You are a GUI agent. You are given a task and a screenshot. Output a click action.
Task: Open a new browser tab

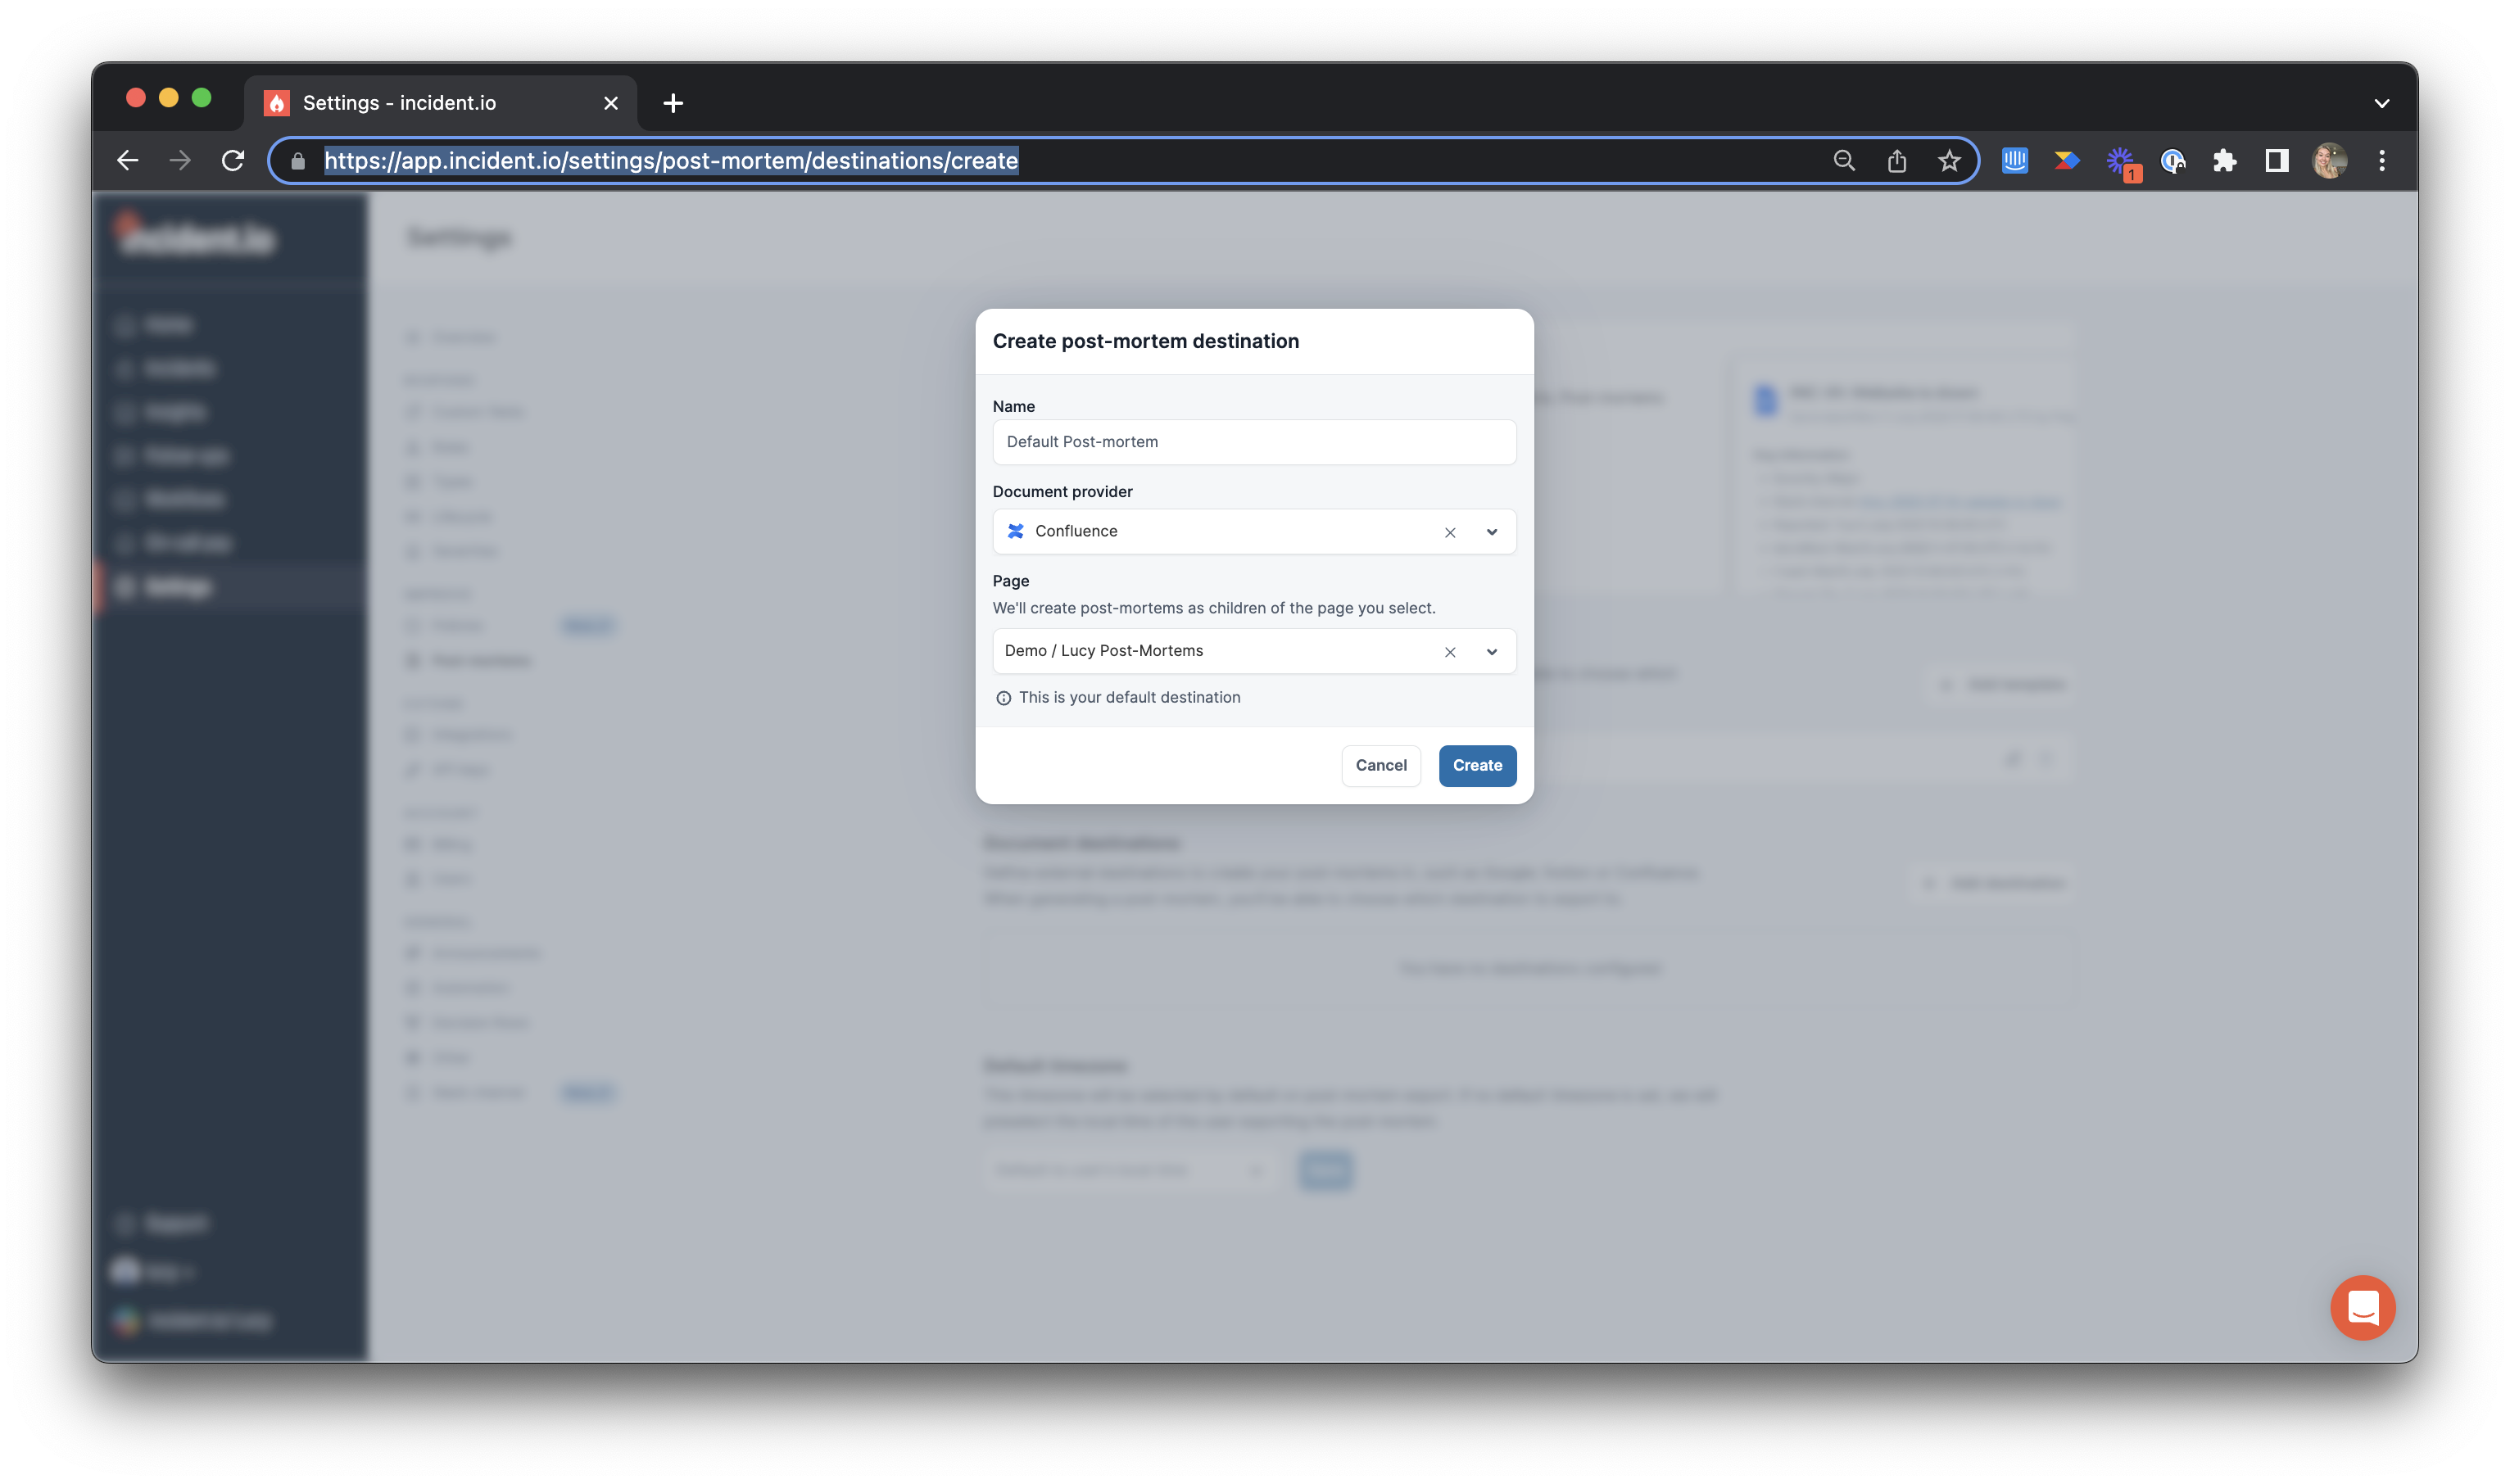(673, 103)
